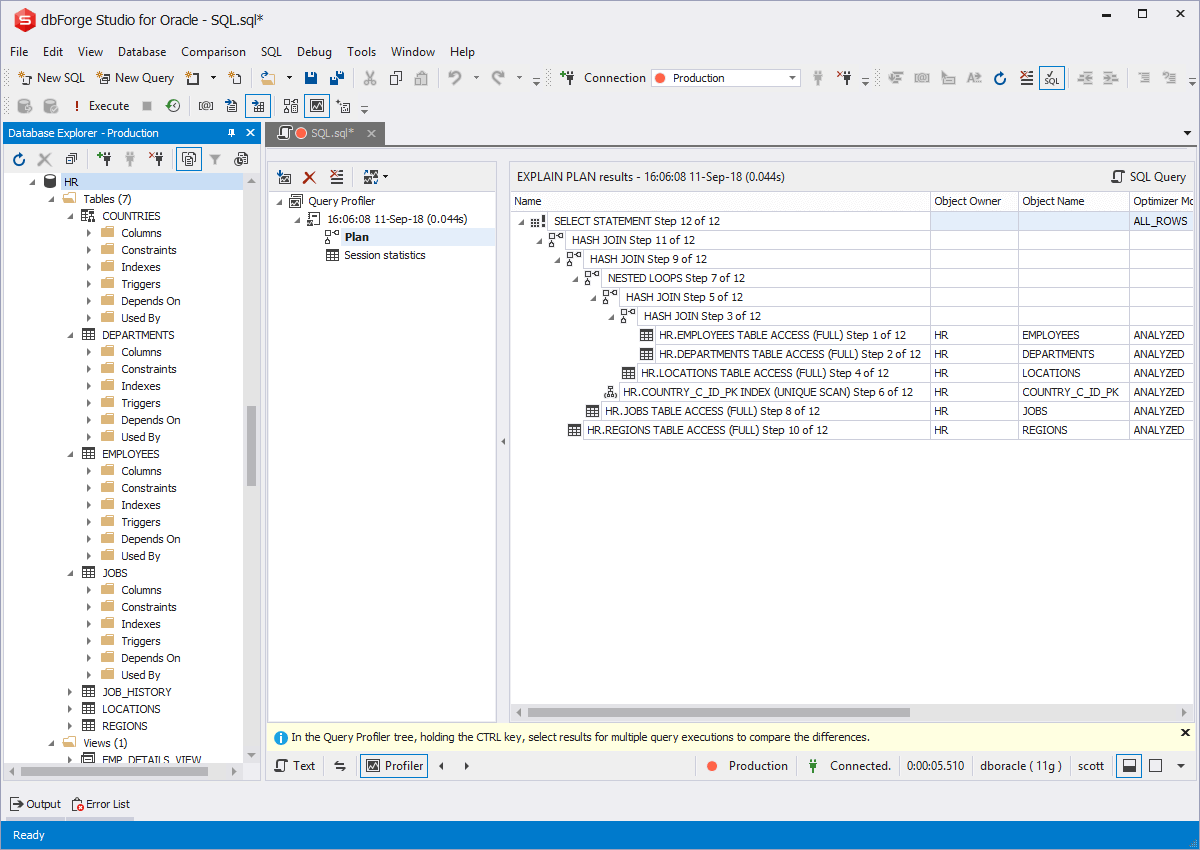Click the Clear profiling results icon in the profiler toolbar
Image resolution: width=1200 pixels, height=850 pixels.
[336, 177]
